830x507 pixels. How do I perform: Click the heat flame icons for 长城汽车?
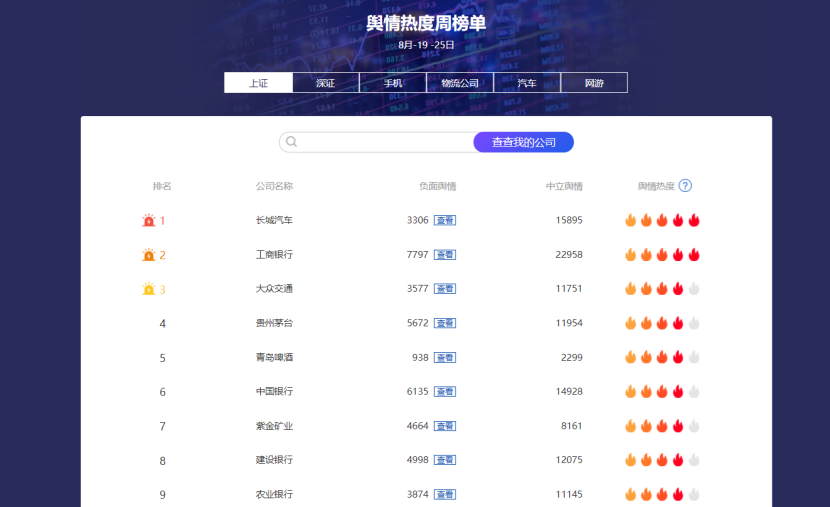662,220
